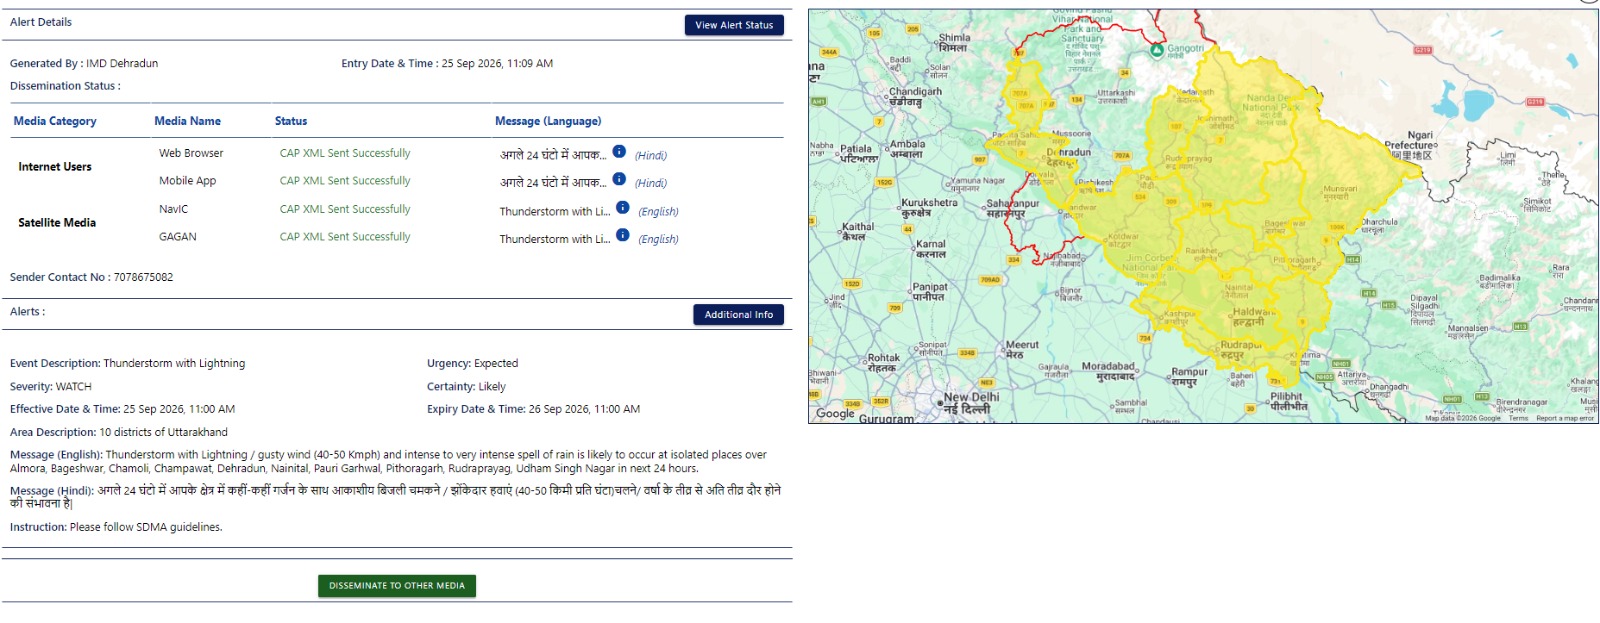Viewport: 1600px width, 623px height.
Task: Click the Media Name column header
Action: [x=187, y=121]
